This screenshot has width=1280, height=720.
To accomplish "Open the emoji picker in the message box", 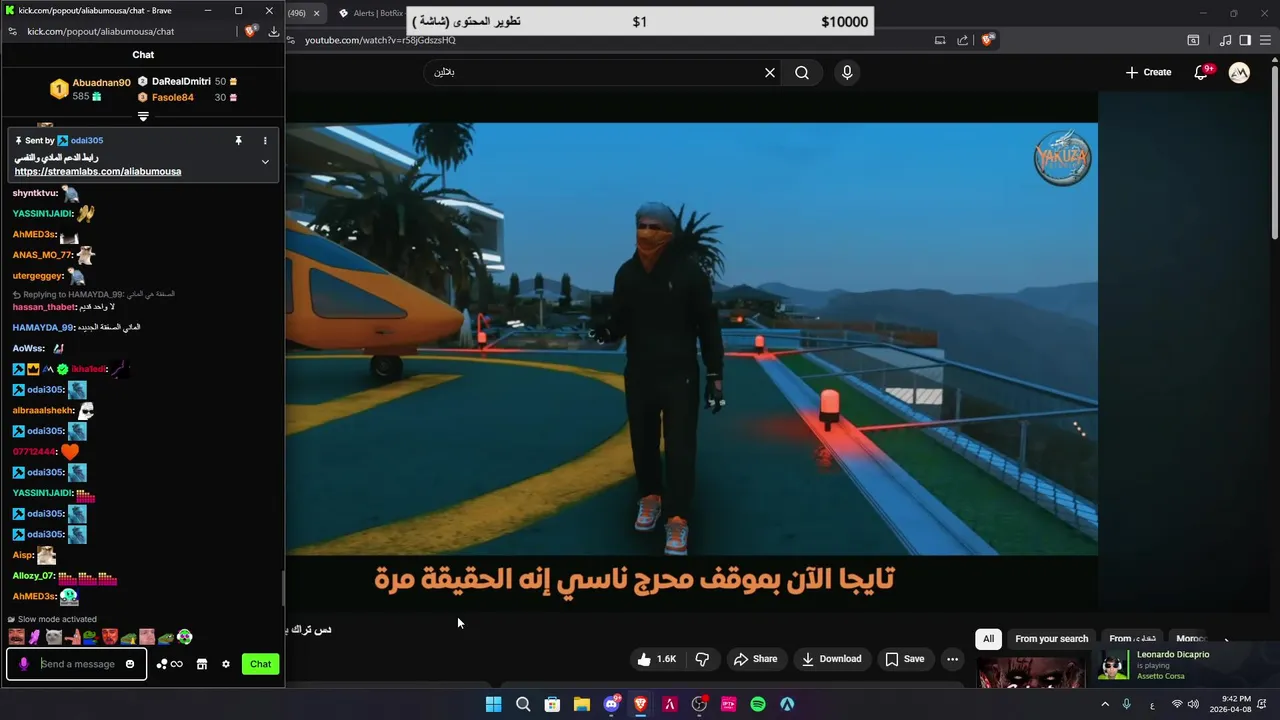I will click(130, 664).
